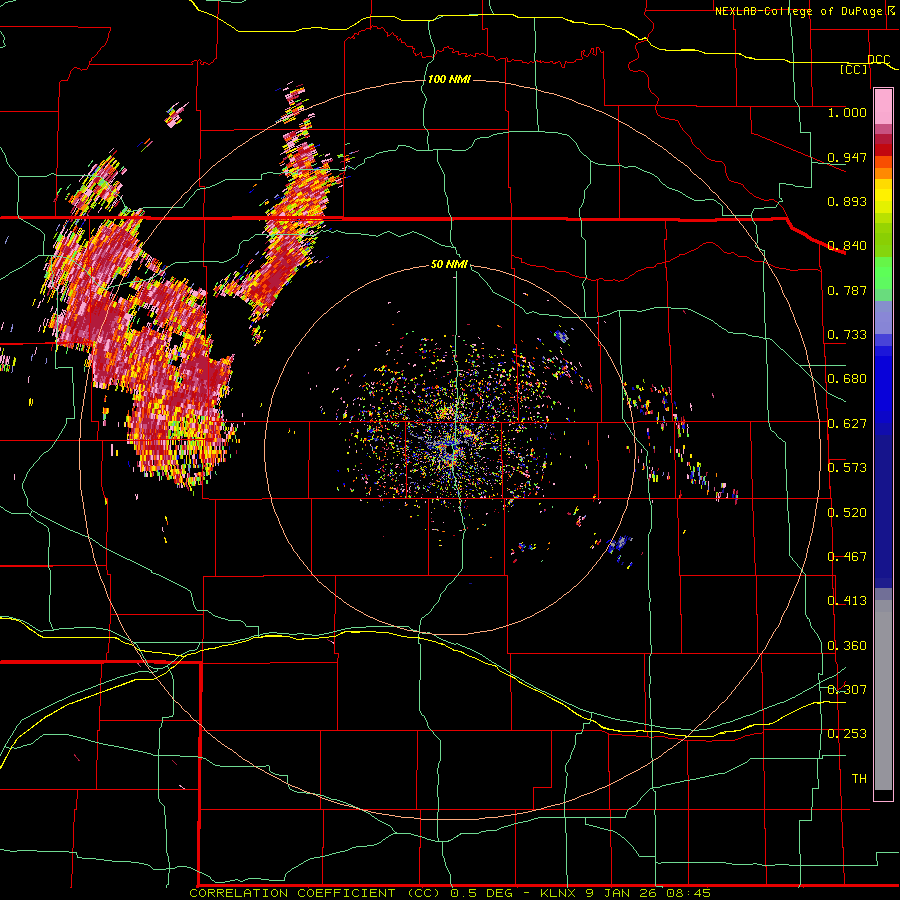Click the "0.5 DEG" elevation angle text
Screen dimensions: 900x900
point(483,893)
